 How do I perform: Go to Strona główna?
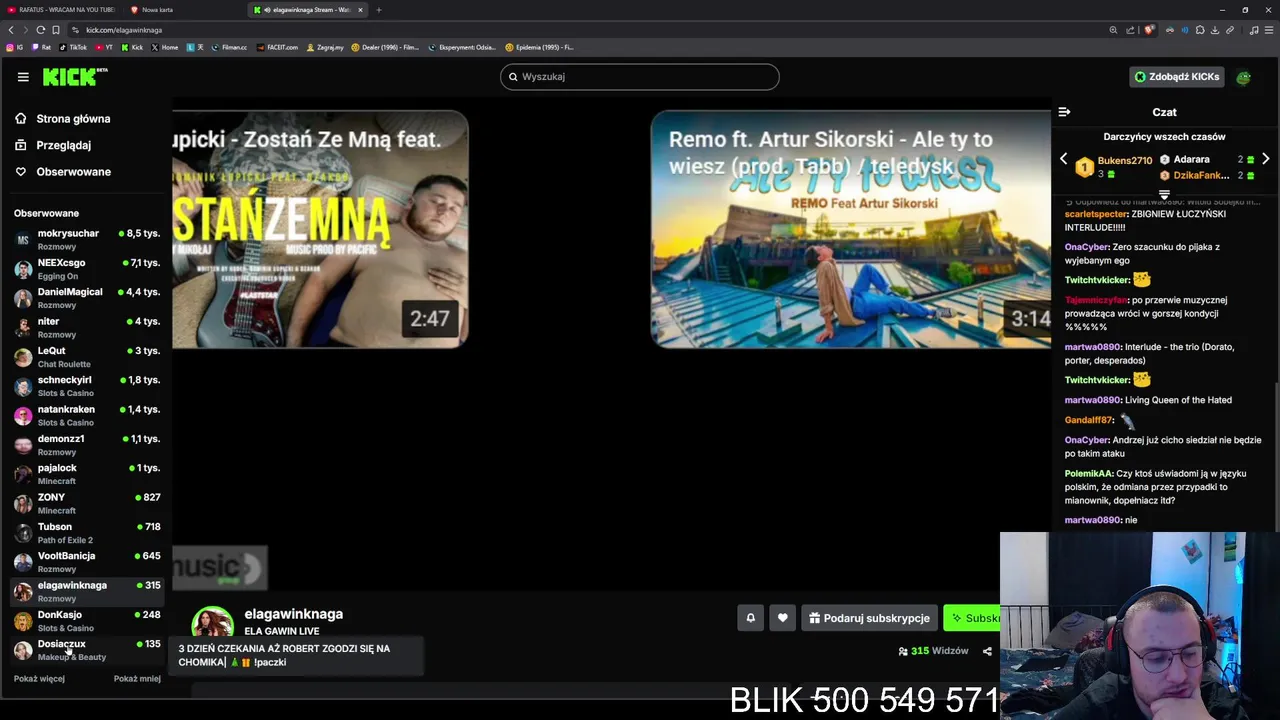tap(62, 119)
